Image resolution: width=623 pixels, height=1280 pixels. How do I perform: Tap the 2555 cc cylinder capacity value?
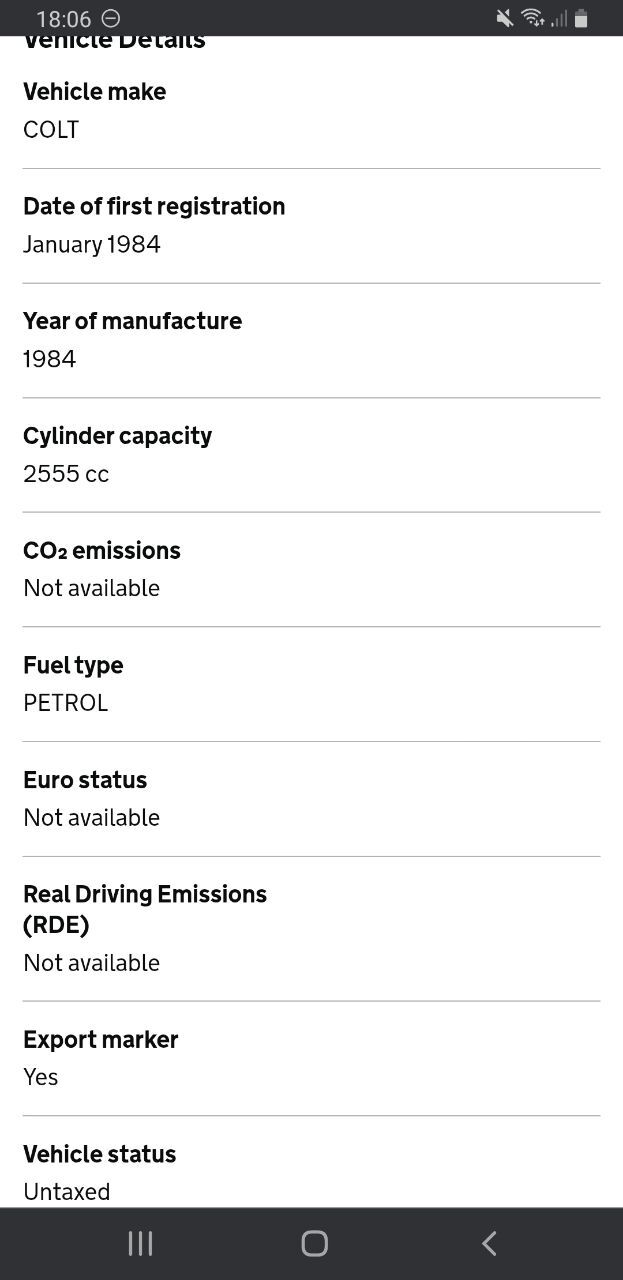pos(66,474)
